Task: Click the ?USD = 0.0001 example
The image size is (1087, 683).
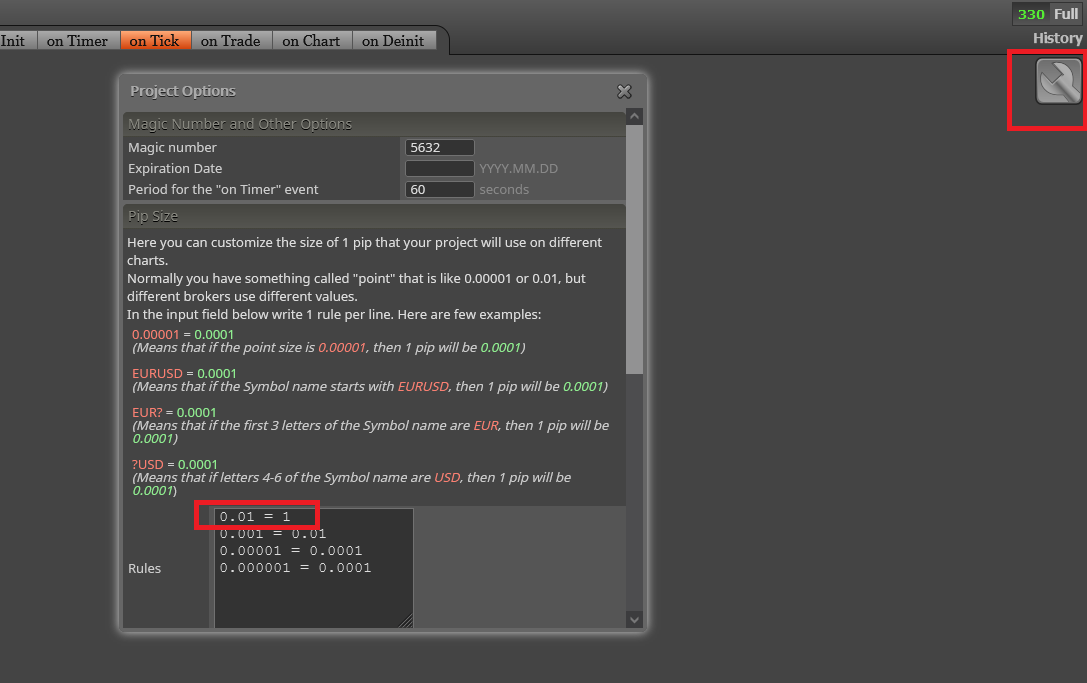Action: pos(175,464)
